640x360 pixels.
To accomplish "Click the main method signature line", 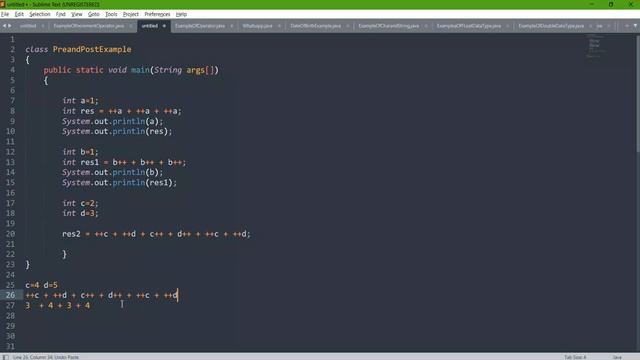I will 131,70.
